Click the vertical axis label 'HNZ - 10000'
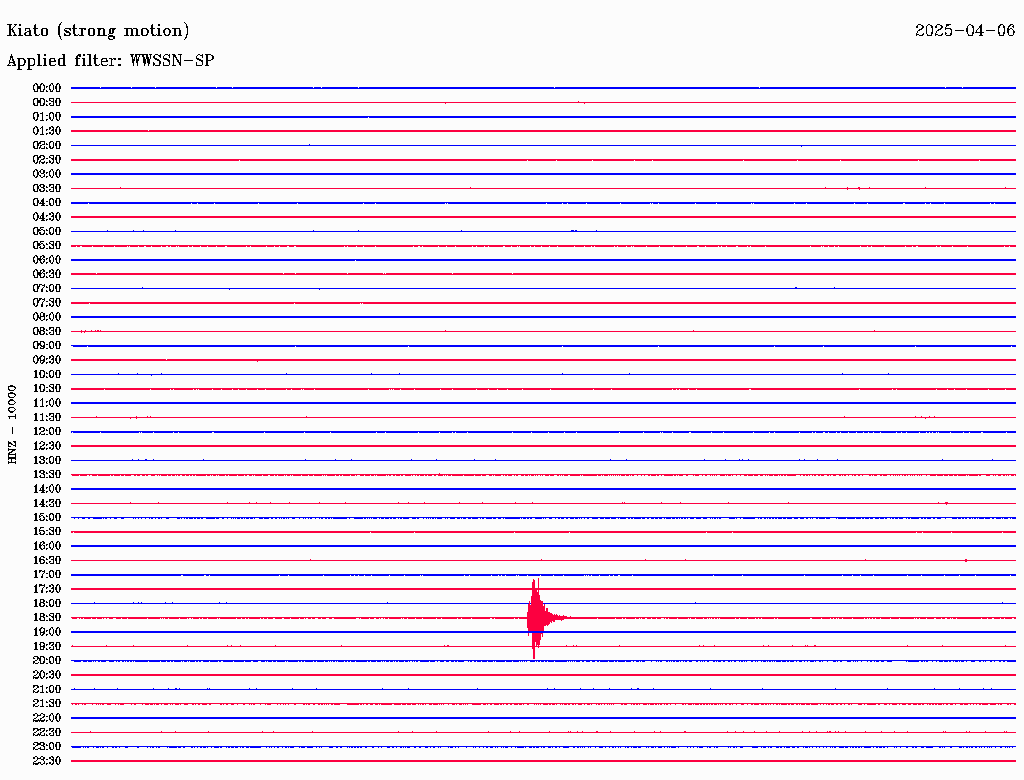Screen dimensions: 1024x780 click(12, 425)
